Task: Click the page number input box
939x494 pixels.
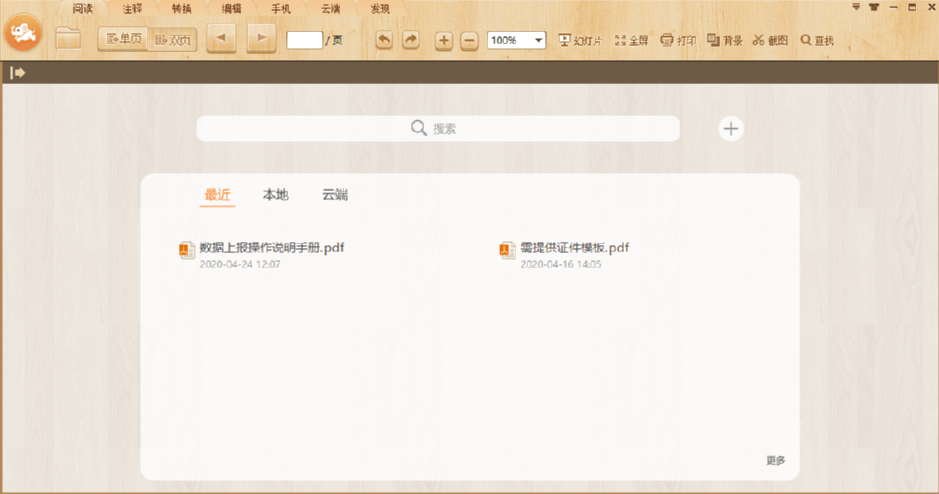Action: pyautogui.click(x=304, y=40)
